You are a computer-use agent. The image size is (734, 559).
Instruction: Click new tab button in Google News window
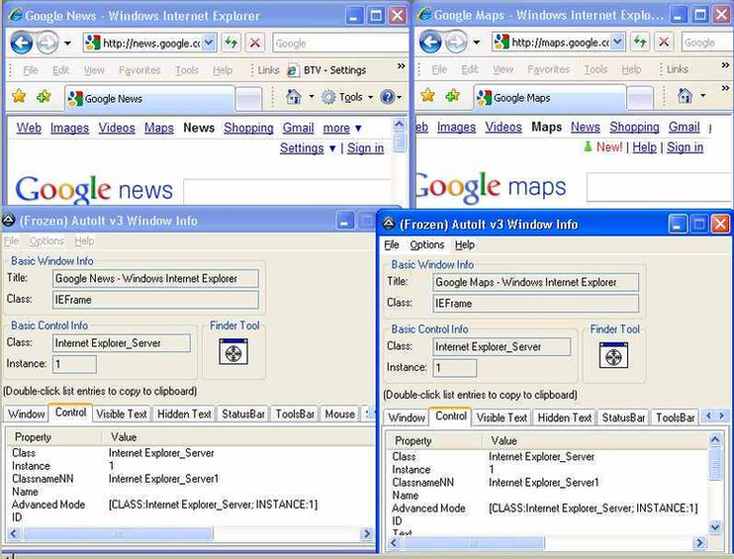pyautogui.click(x=249, y=98)
